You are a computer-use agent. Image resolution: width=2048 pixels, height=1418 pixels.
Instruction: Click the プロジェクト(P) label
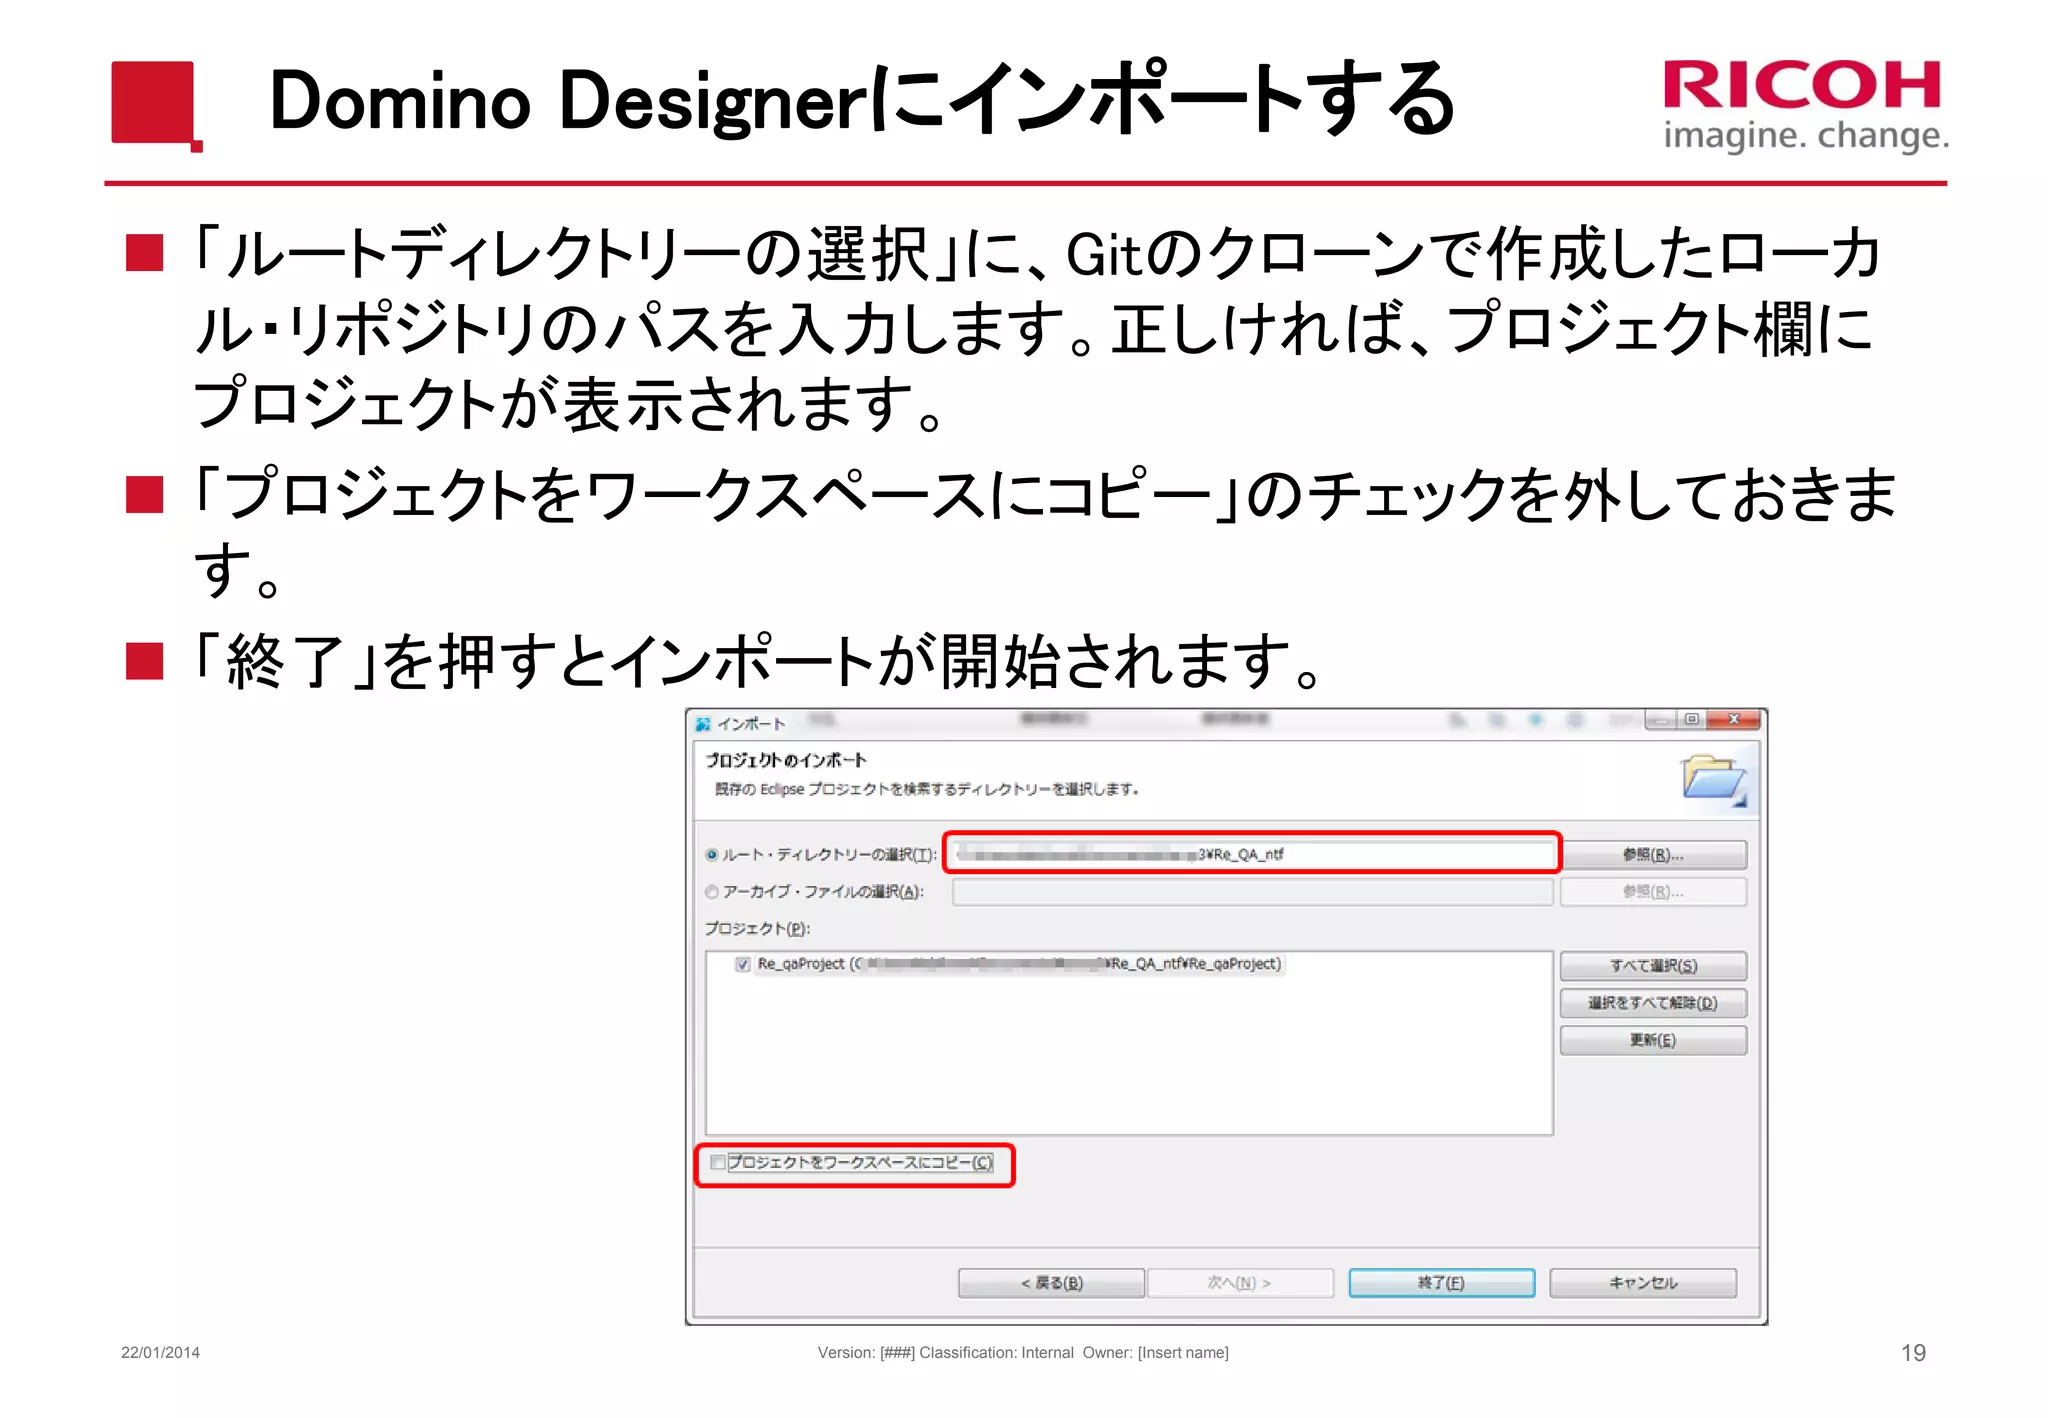click(757, 929)
